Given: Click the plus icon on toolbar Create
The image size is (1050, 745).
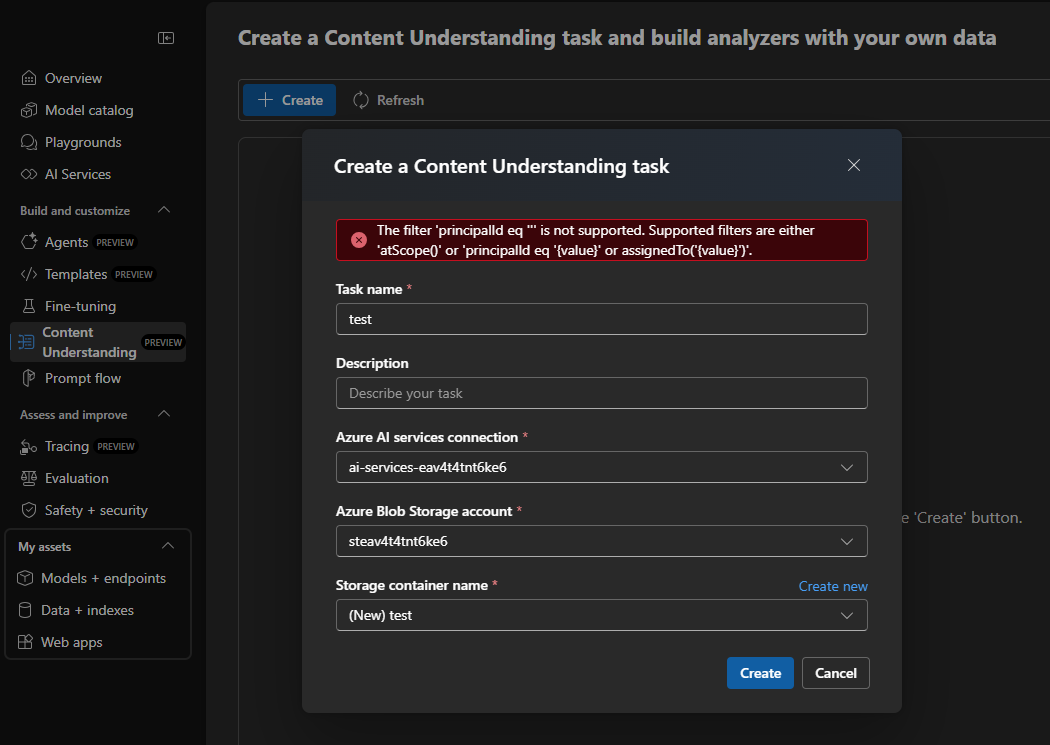Looking at the screenshot, I should (x=265, y=100).
